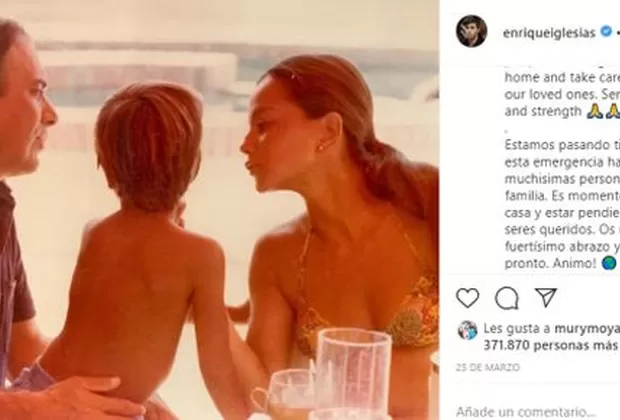Like the post with the heart icon
Image resolution: width=620 pixels, height=420 pixels.
click(x=467, y=297)
